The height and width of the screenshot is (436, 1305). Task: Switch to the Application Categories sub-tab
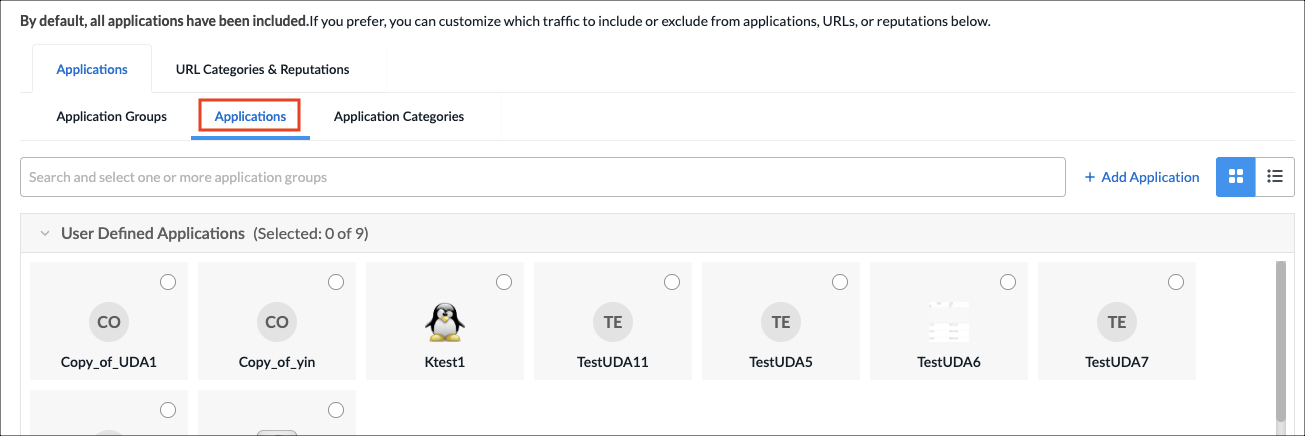pos(398,116)
